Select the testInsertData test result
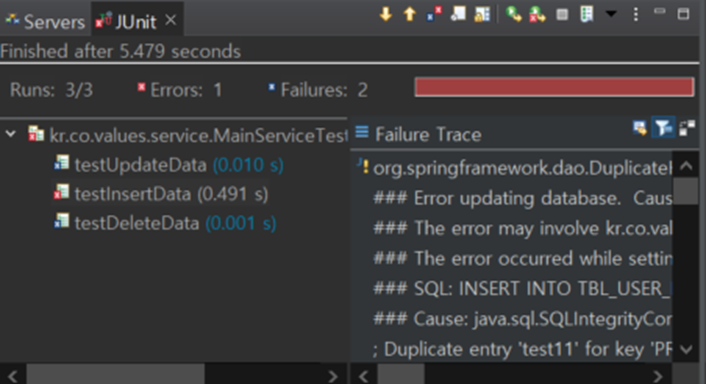 tap(161, 194)
